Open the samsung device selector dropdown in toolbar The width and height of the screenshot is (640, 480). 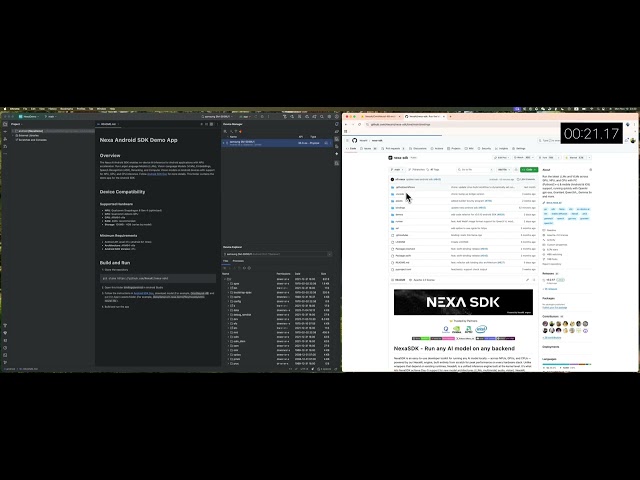(218, 117)
